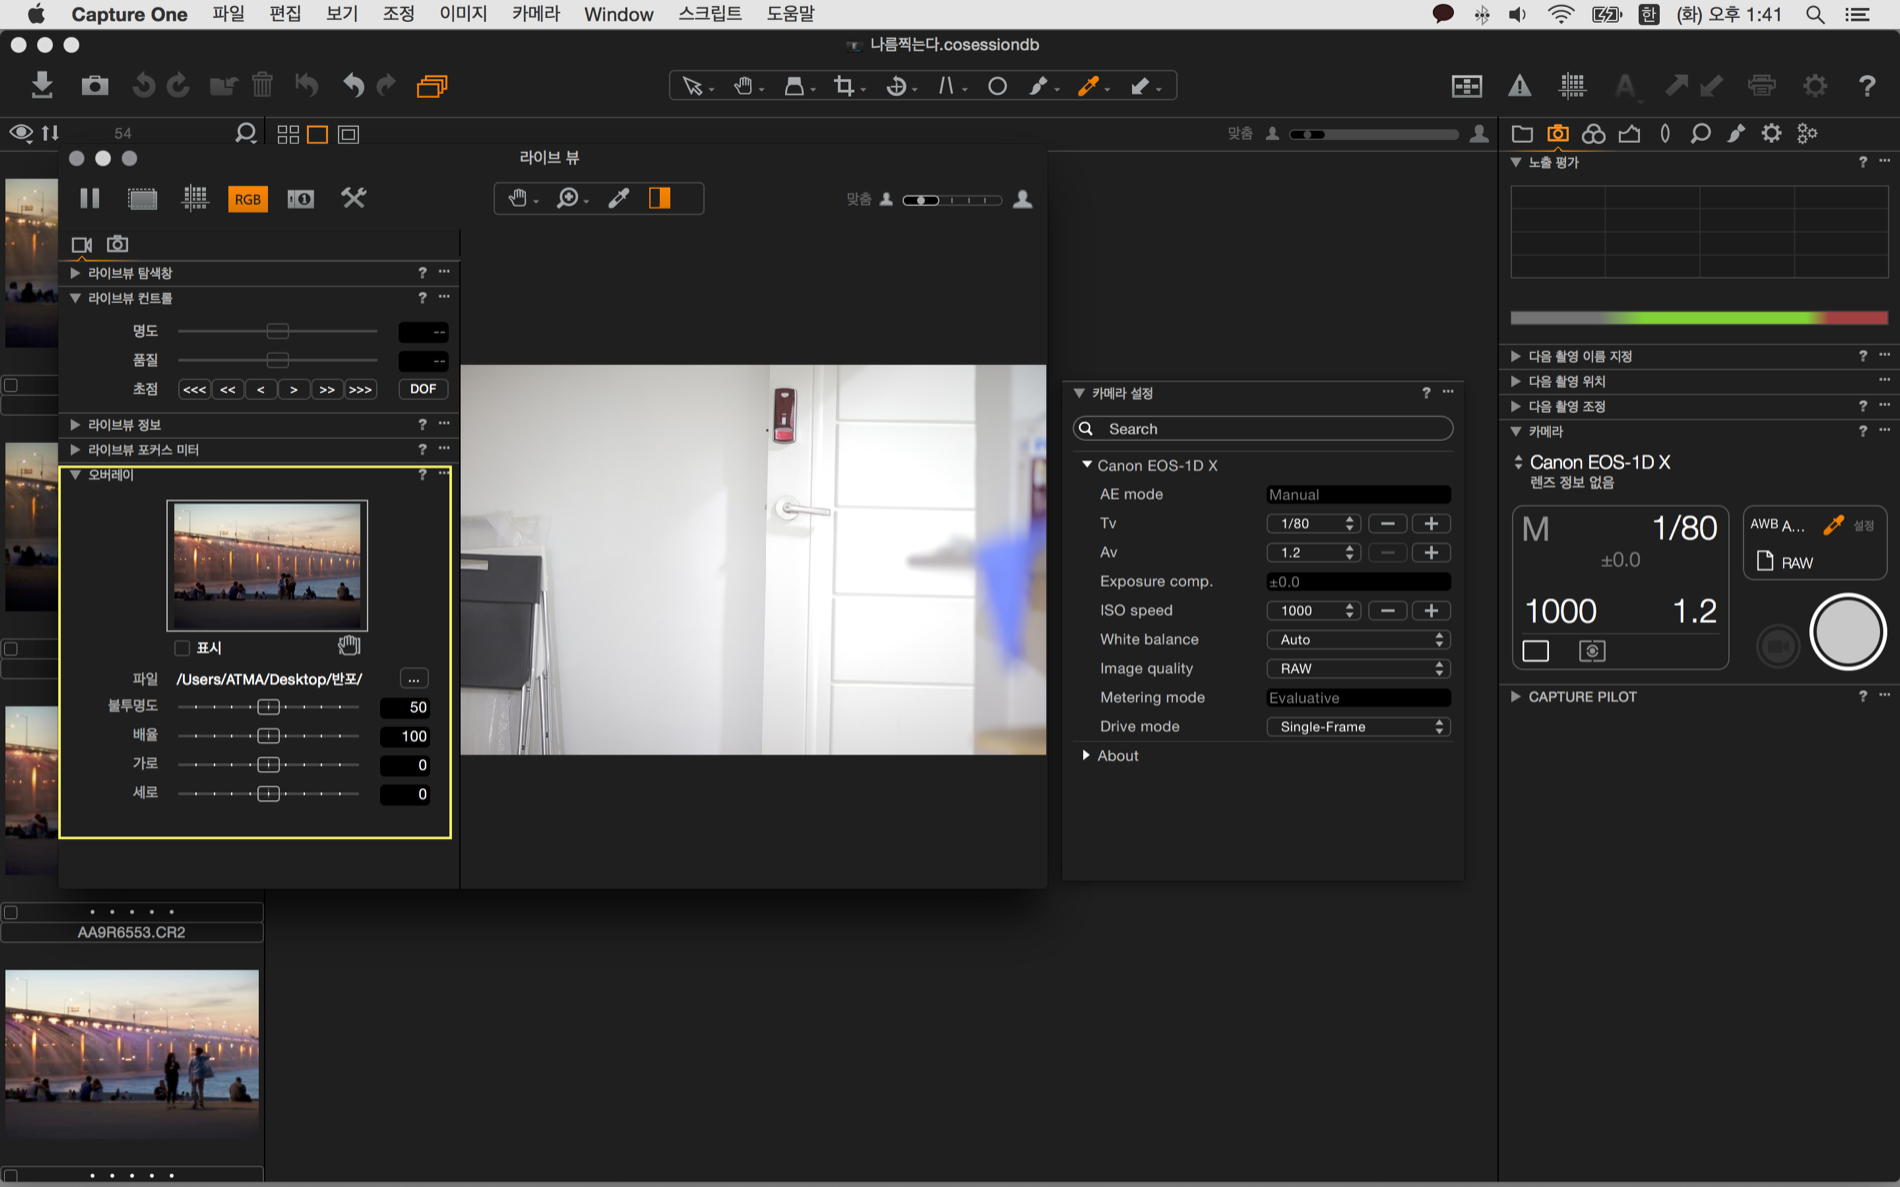Open the Drive mode dropdown
Image resolution: width=1900 pixels, height=1187 pixels.
1357,727
